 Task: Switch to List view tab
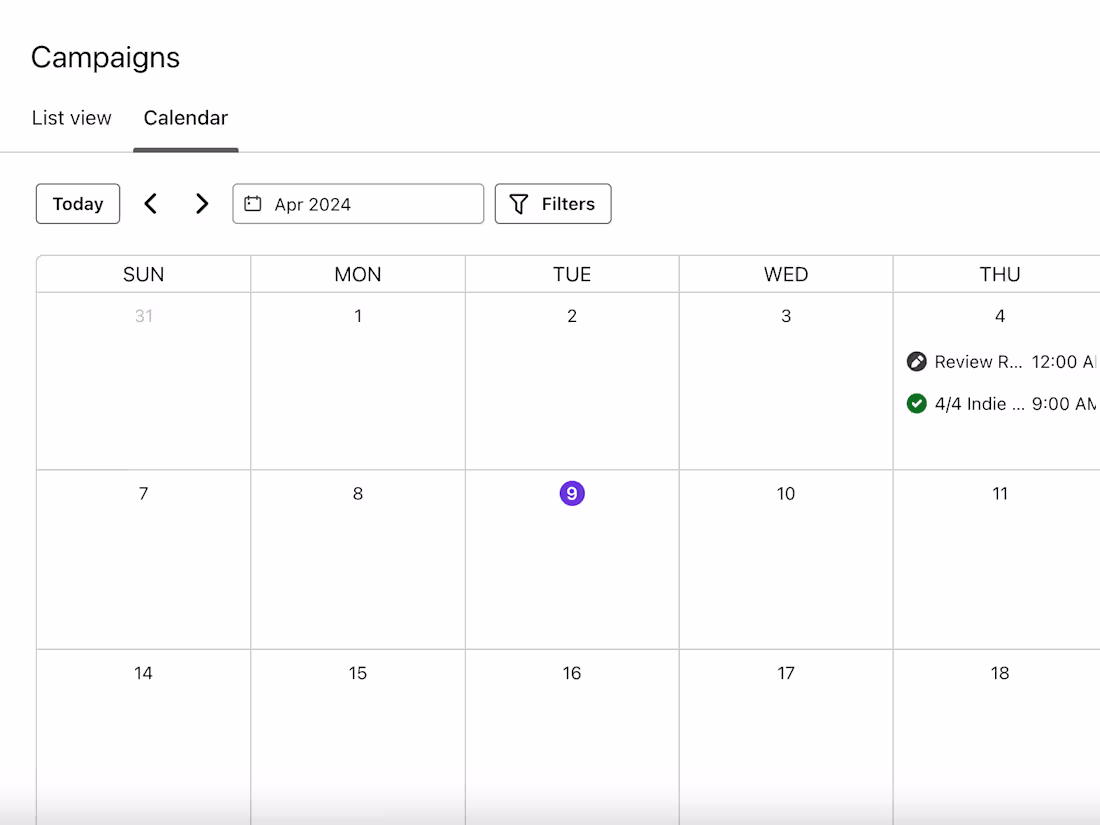(72, 118)
